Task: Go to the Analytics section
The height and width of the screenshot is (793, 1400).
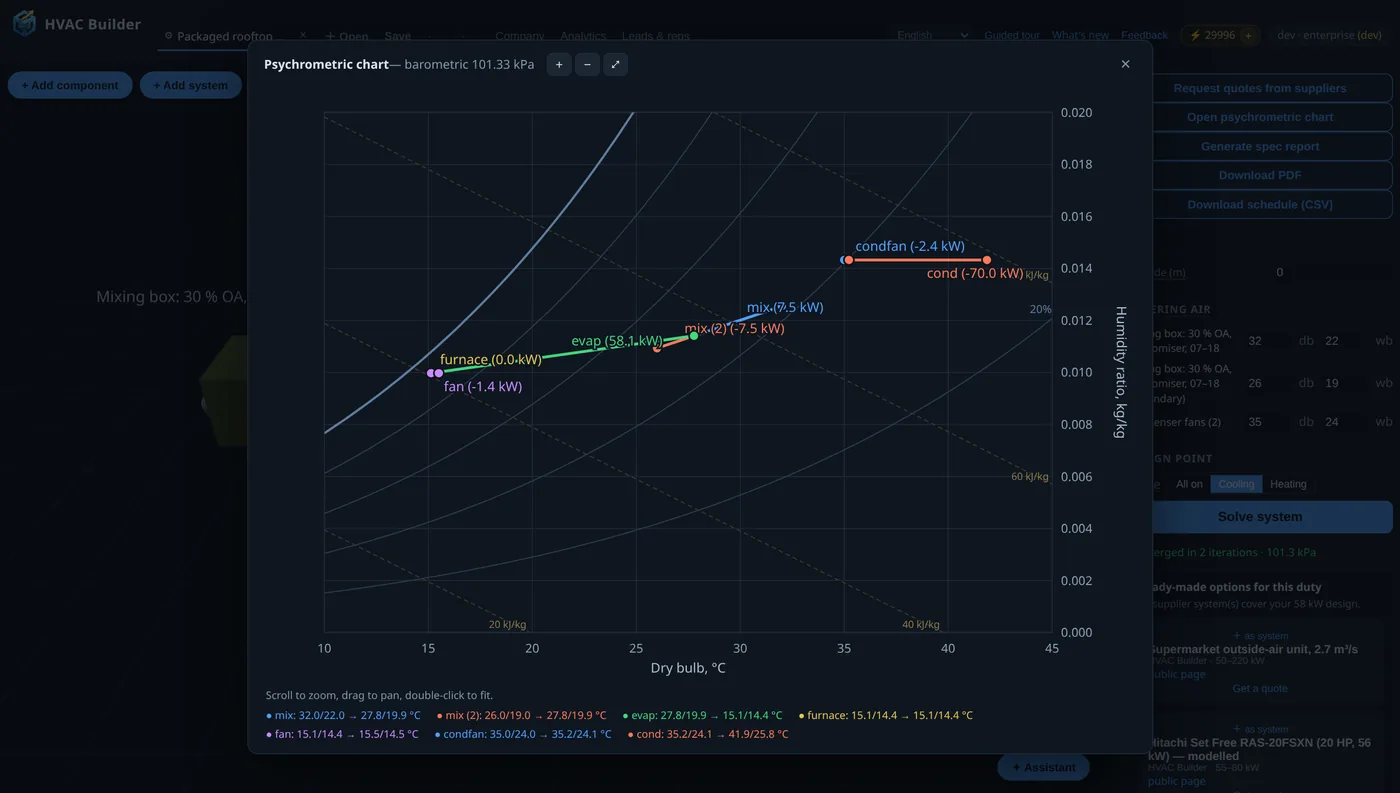Action: click(x=583, y=36)
